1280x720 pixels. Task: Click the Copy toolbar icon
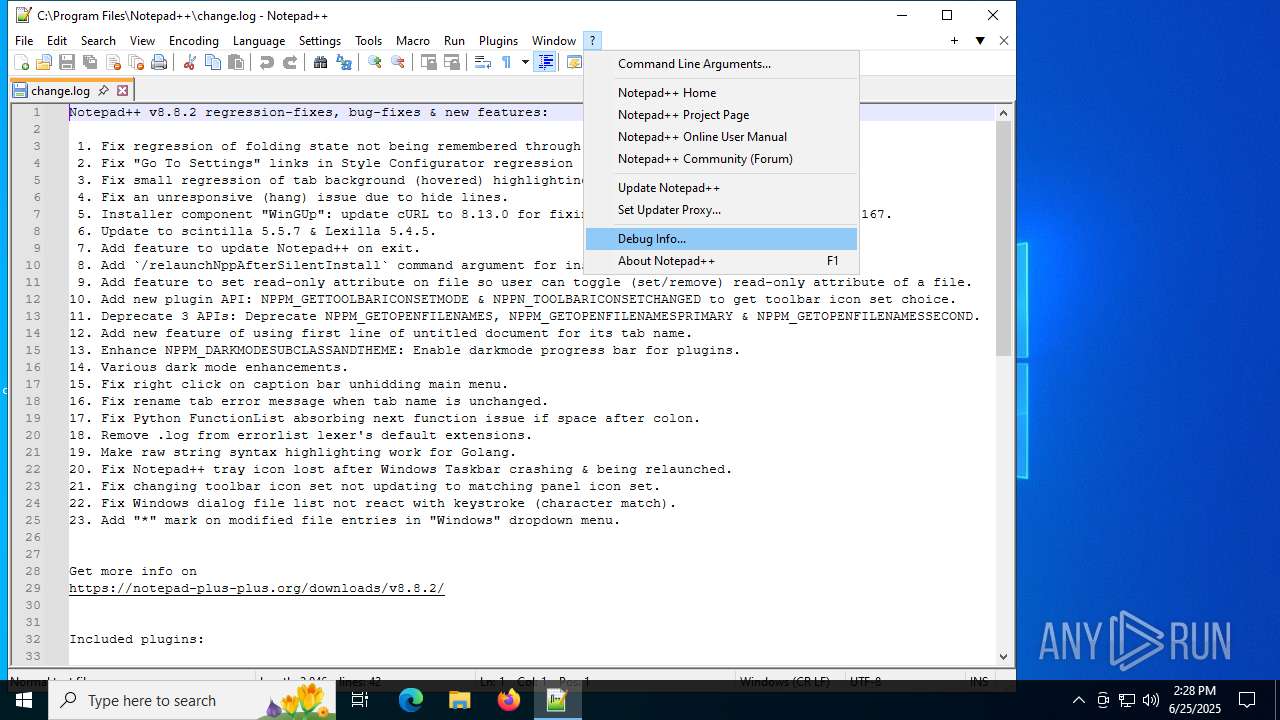click(212, 63)
